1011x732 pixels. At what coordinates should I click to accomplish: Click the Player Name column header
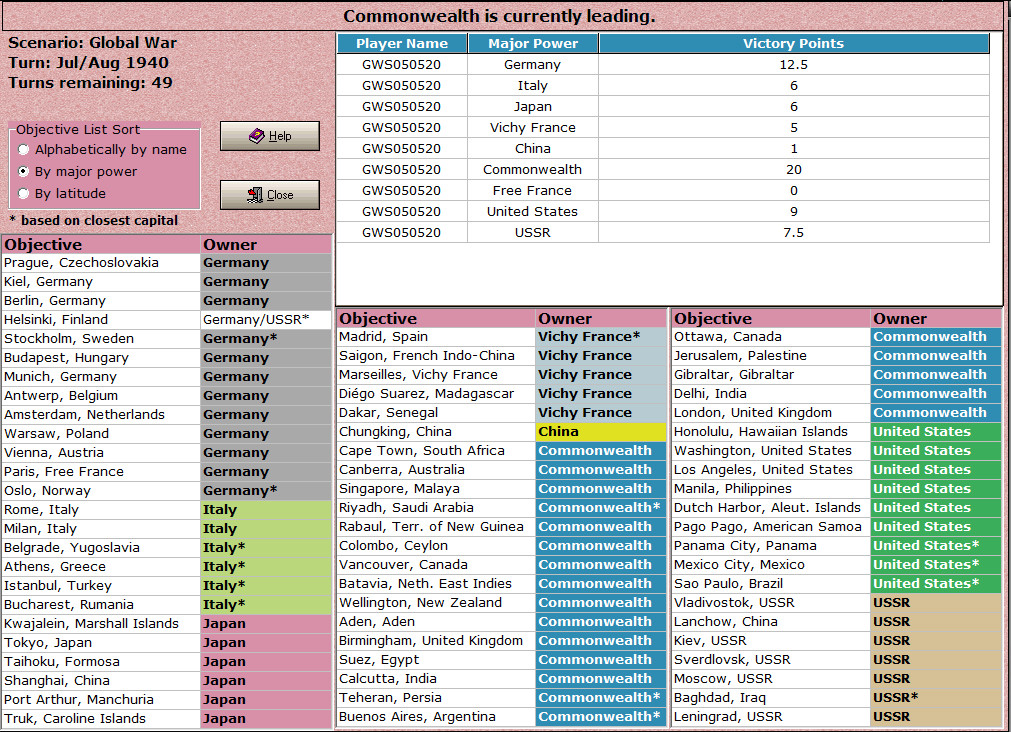402,43
